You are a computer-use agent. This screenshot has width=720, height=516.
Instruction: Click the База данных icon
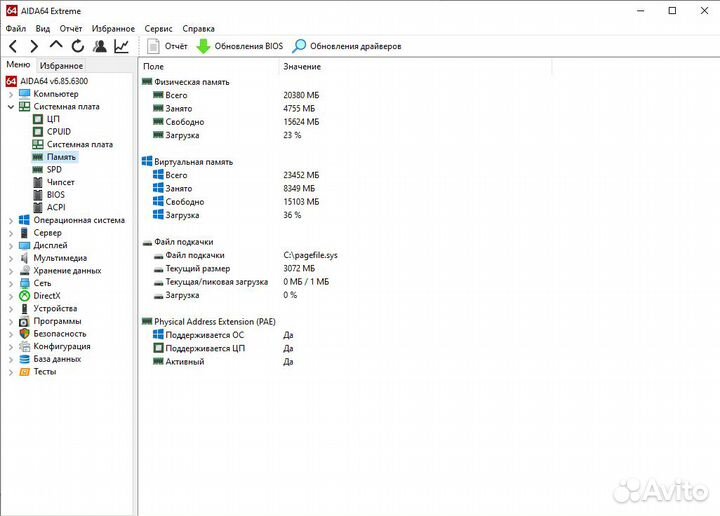pos(24,359)
